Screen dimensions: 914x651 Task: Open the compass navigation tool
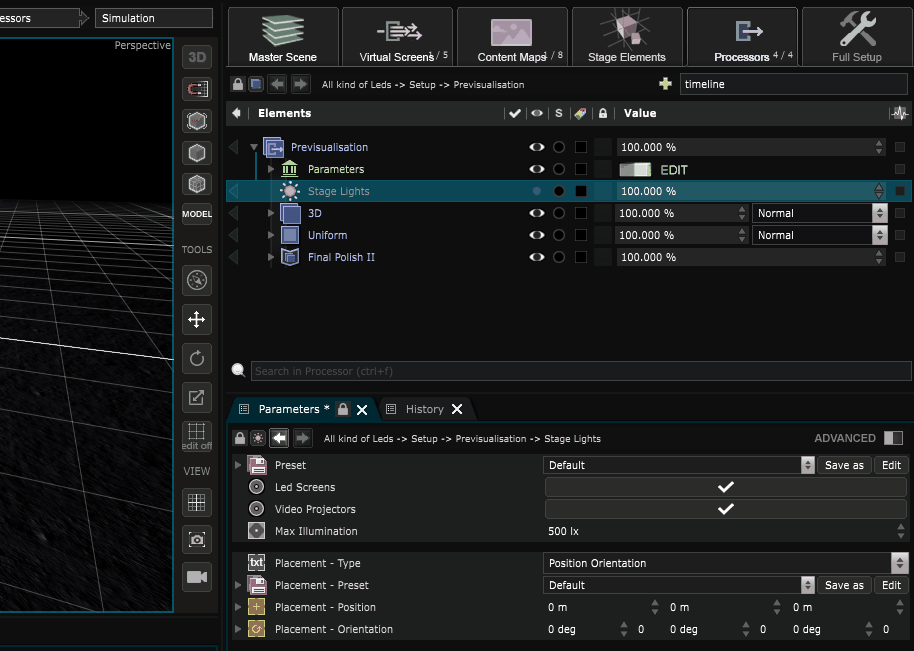[196, 280]
